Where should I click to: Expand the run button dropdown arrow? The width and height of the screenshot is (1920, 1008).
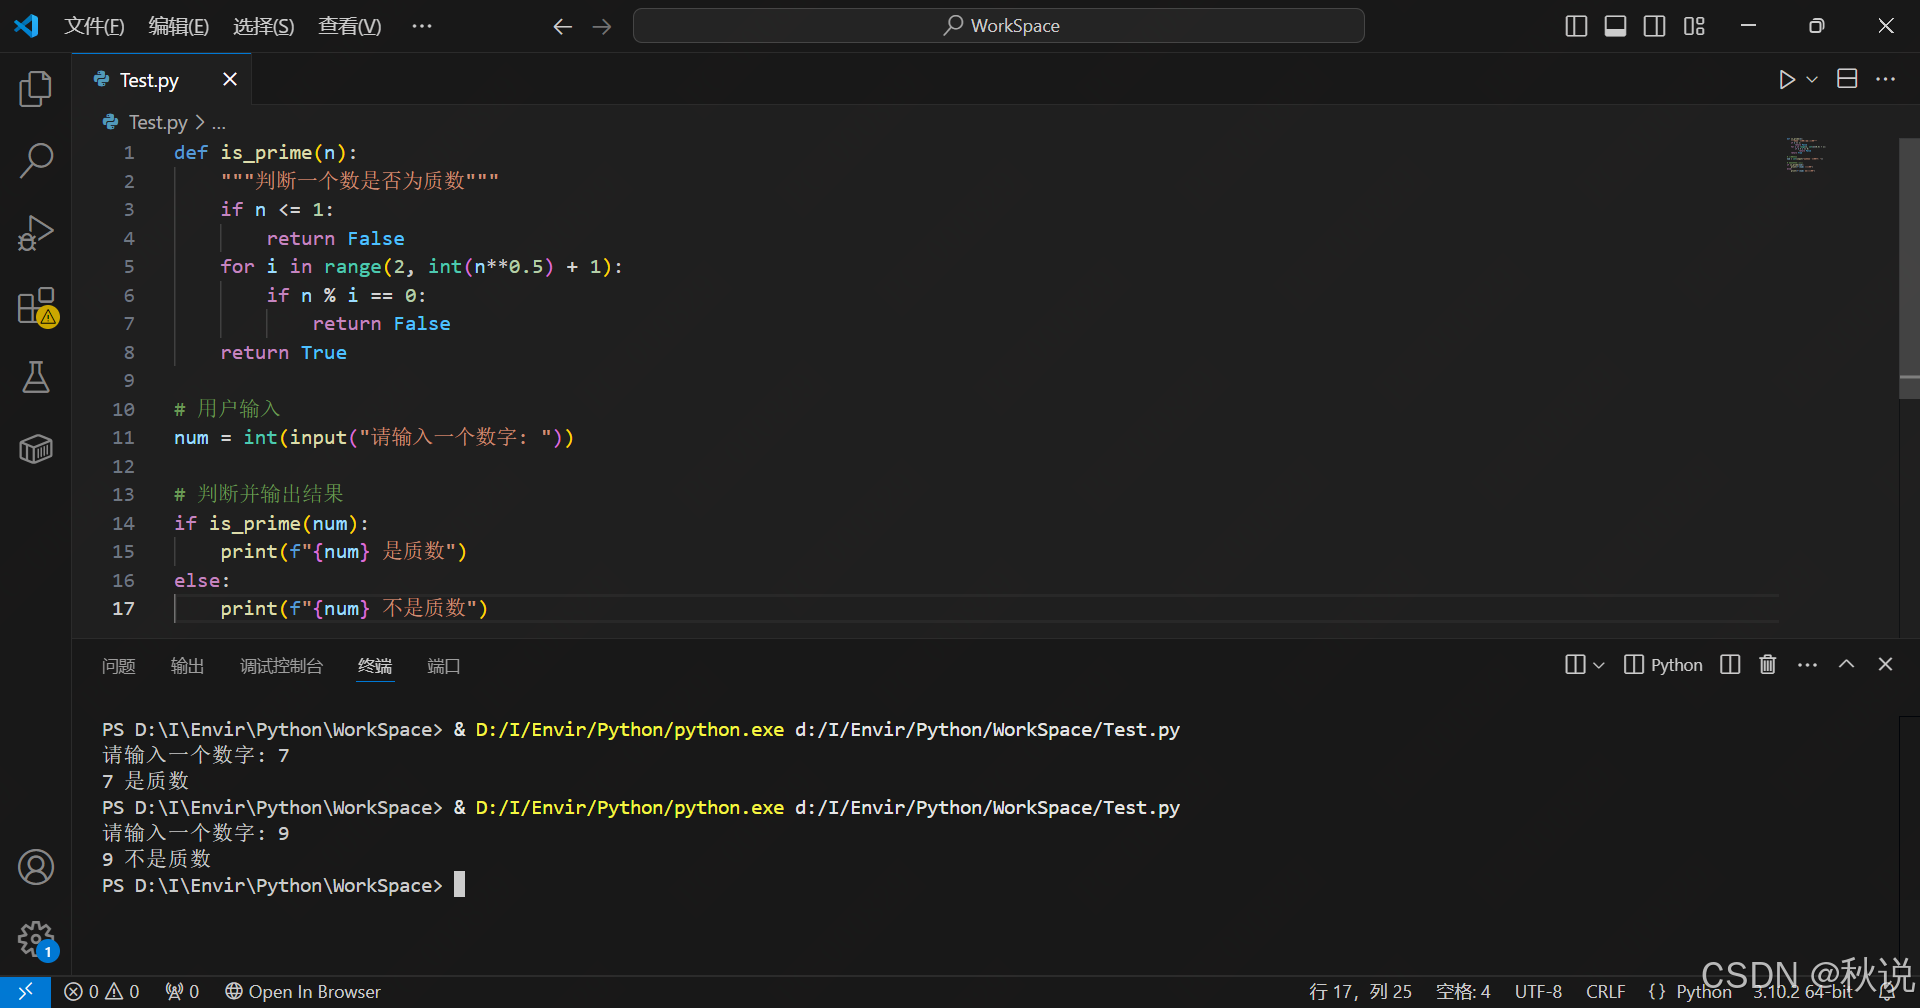pyautogui.click(x=1812, y=80)
